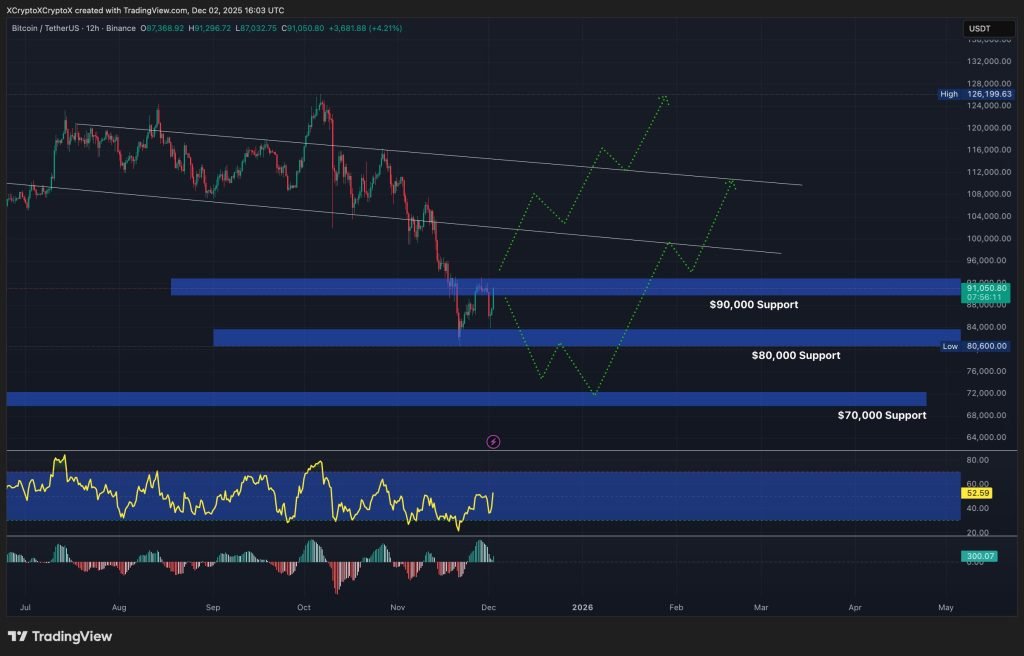Viewport: 1024px width, 656px height.
Task: Click the yellow RSI value 52.59 tag
Action: (x=978, y=493)
